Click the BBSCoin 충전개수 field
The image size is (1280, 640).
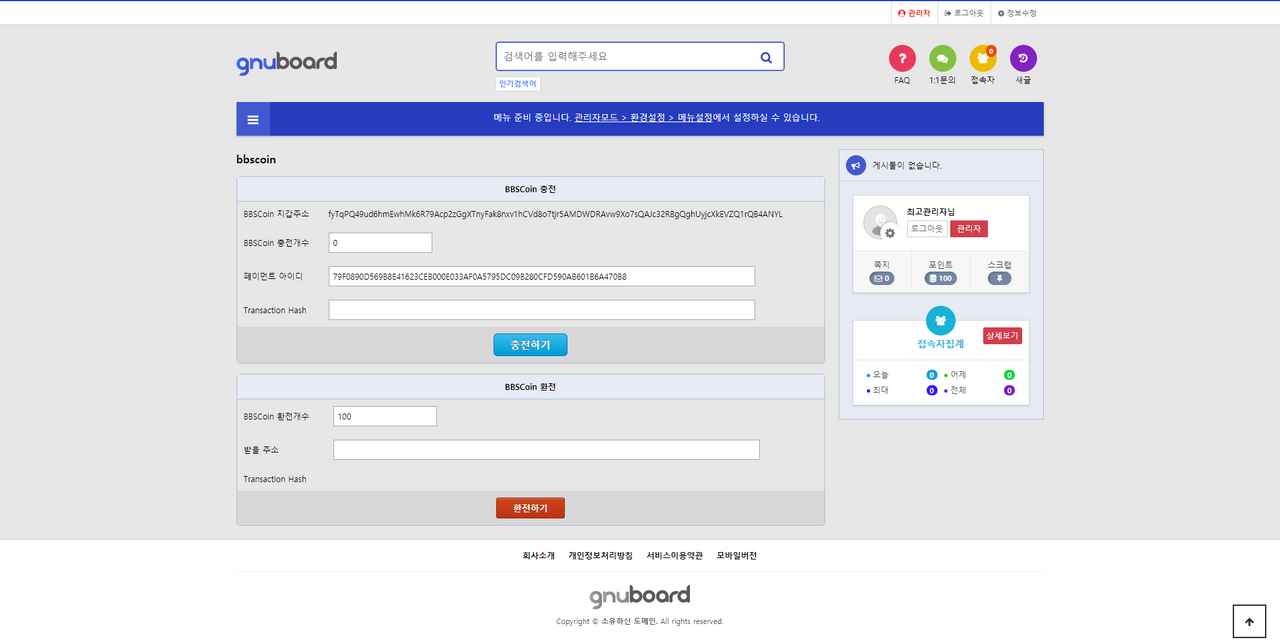coord(380,243)
